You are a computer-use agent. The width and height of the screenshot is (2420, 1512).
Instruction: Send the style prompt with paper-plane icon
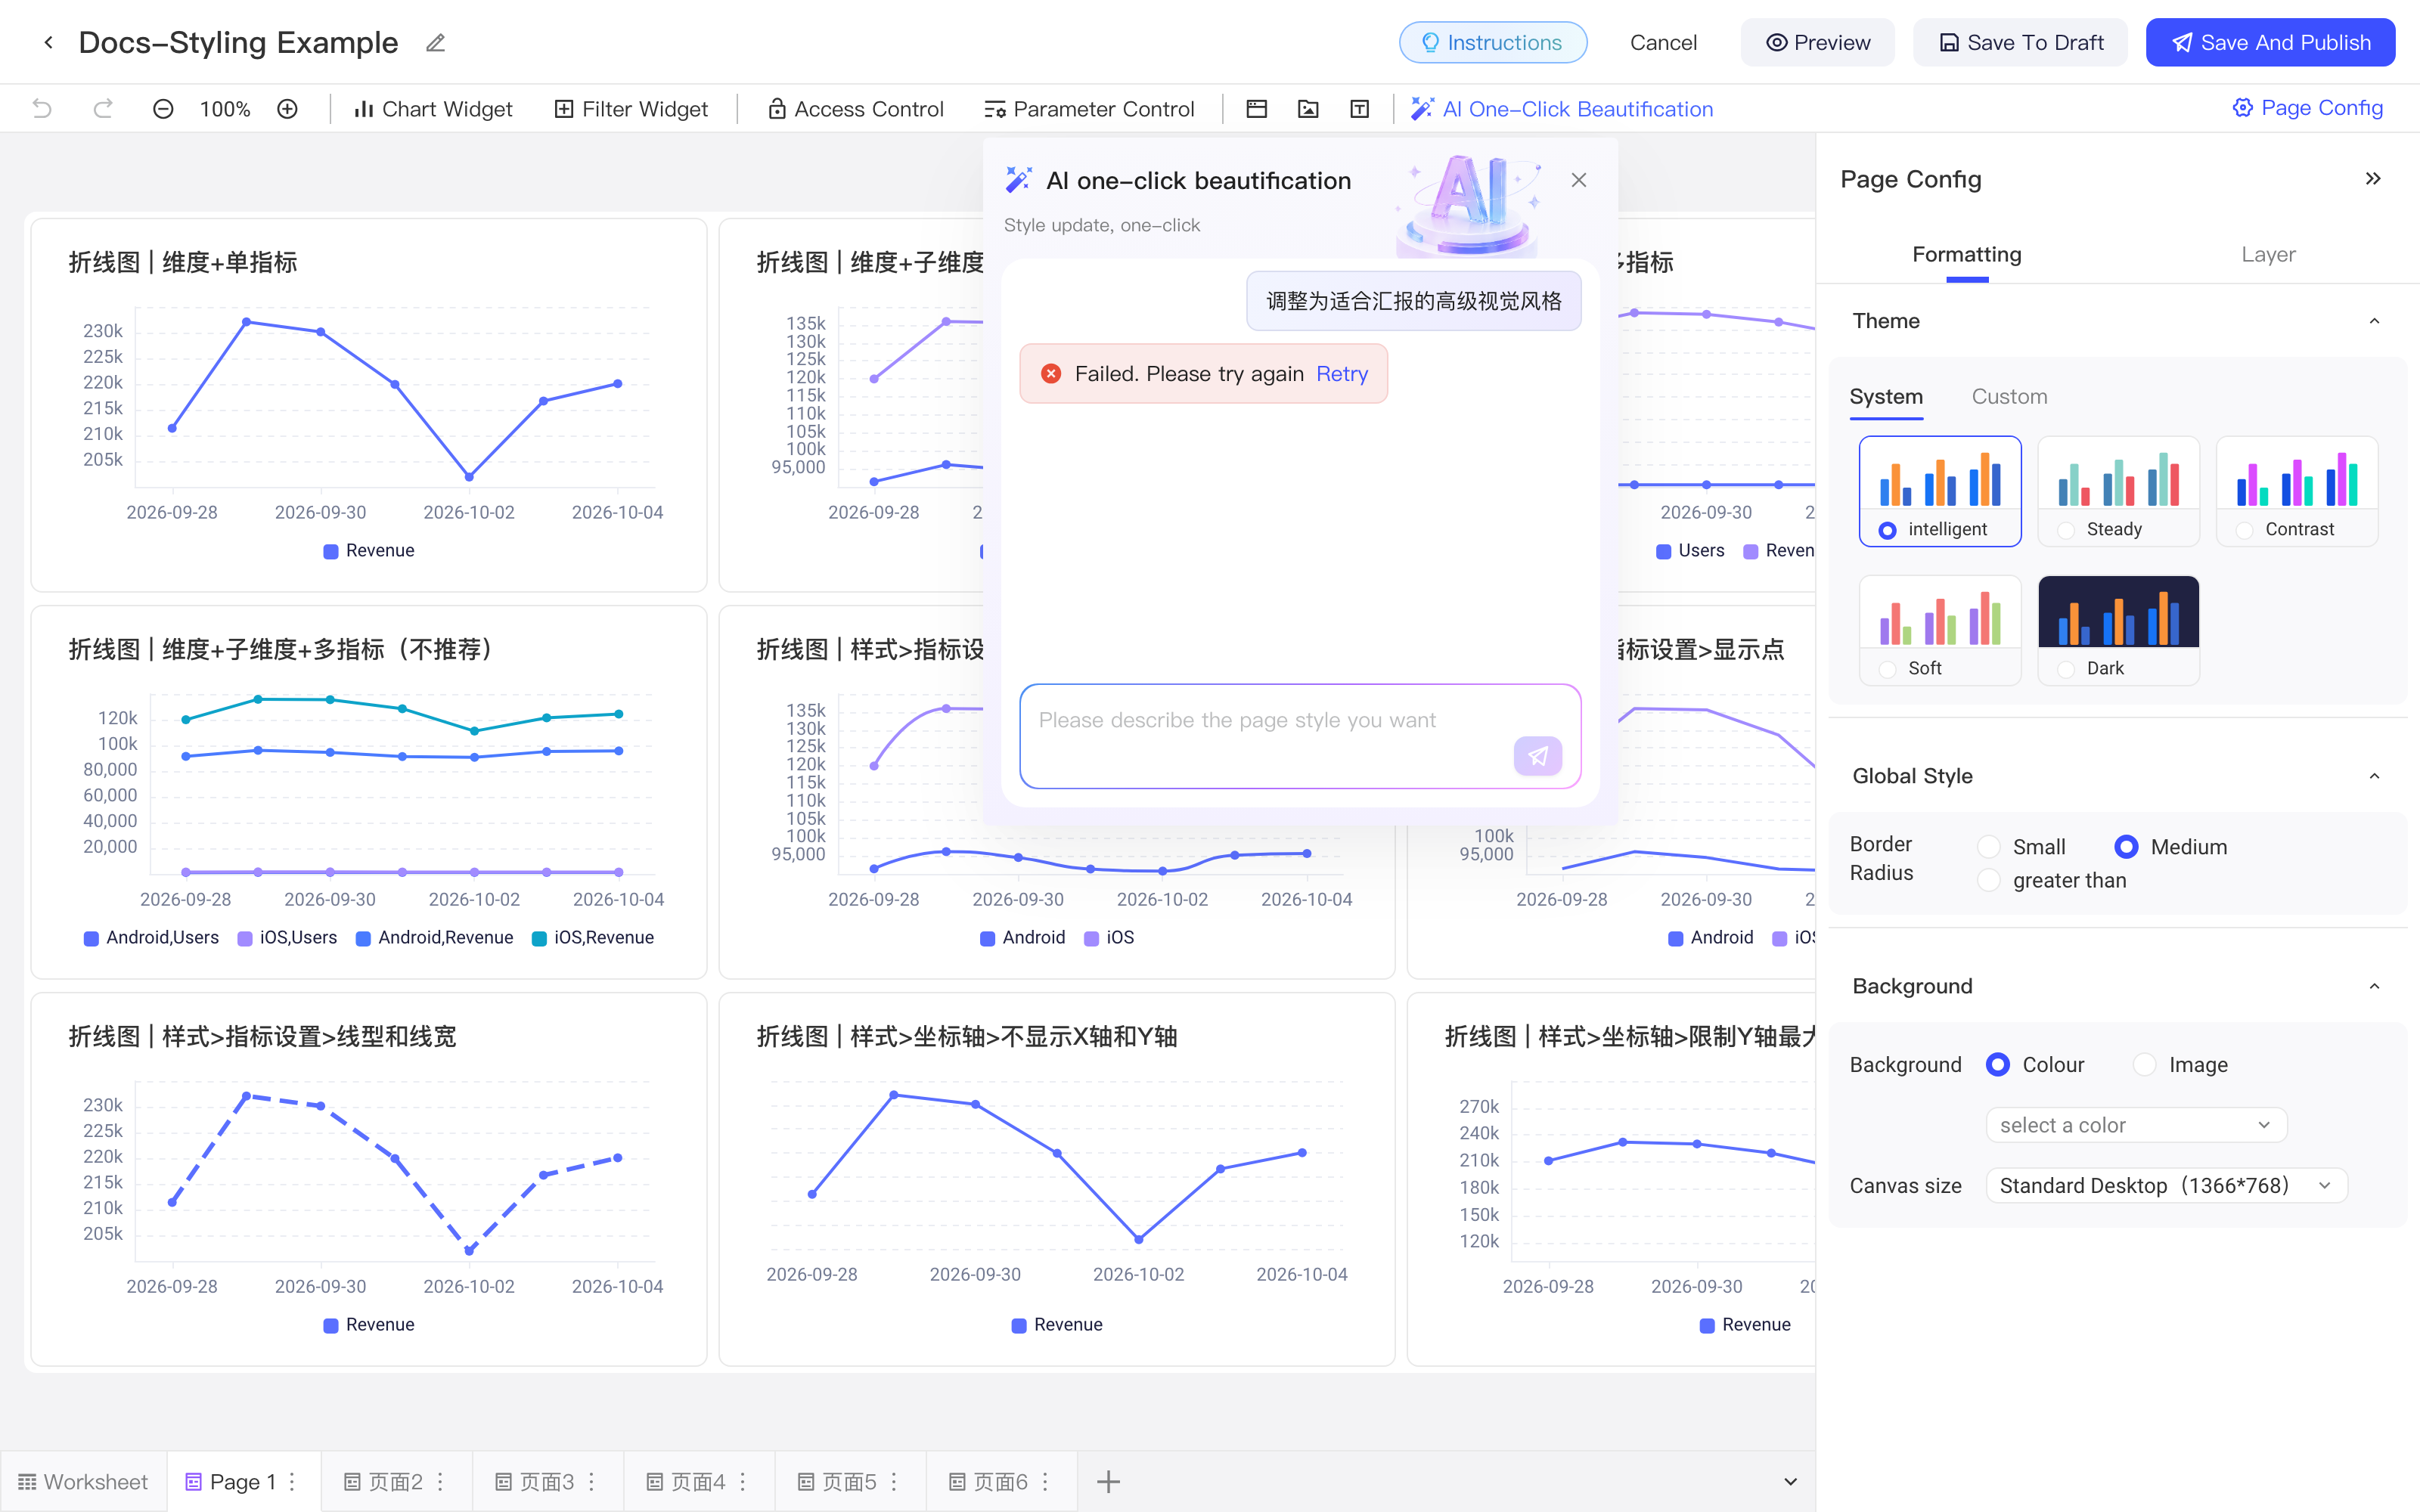[1537, 756]
